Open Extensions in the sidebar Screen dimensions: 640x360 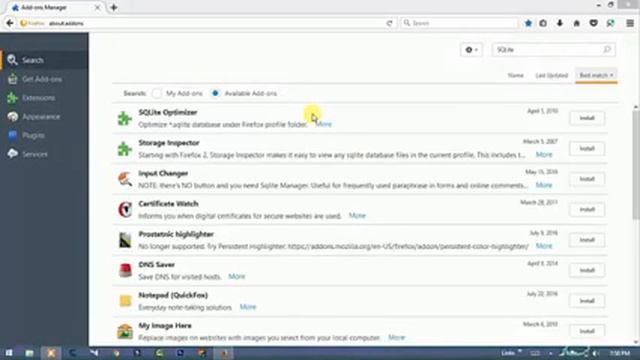[44, 98]
